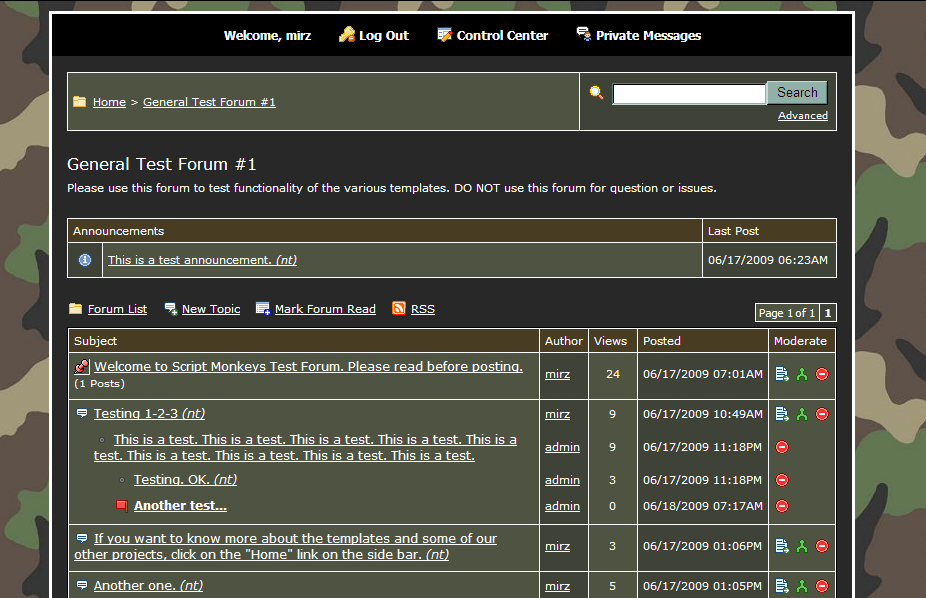
Task: Click inside the search text field
Action: pos(689,94)
